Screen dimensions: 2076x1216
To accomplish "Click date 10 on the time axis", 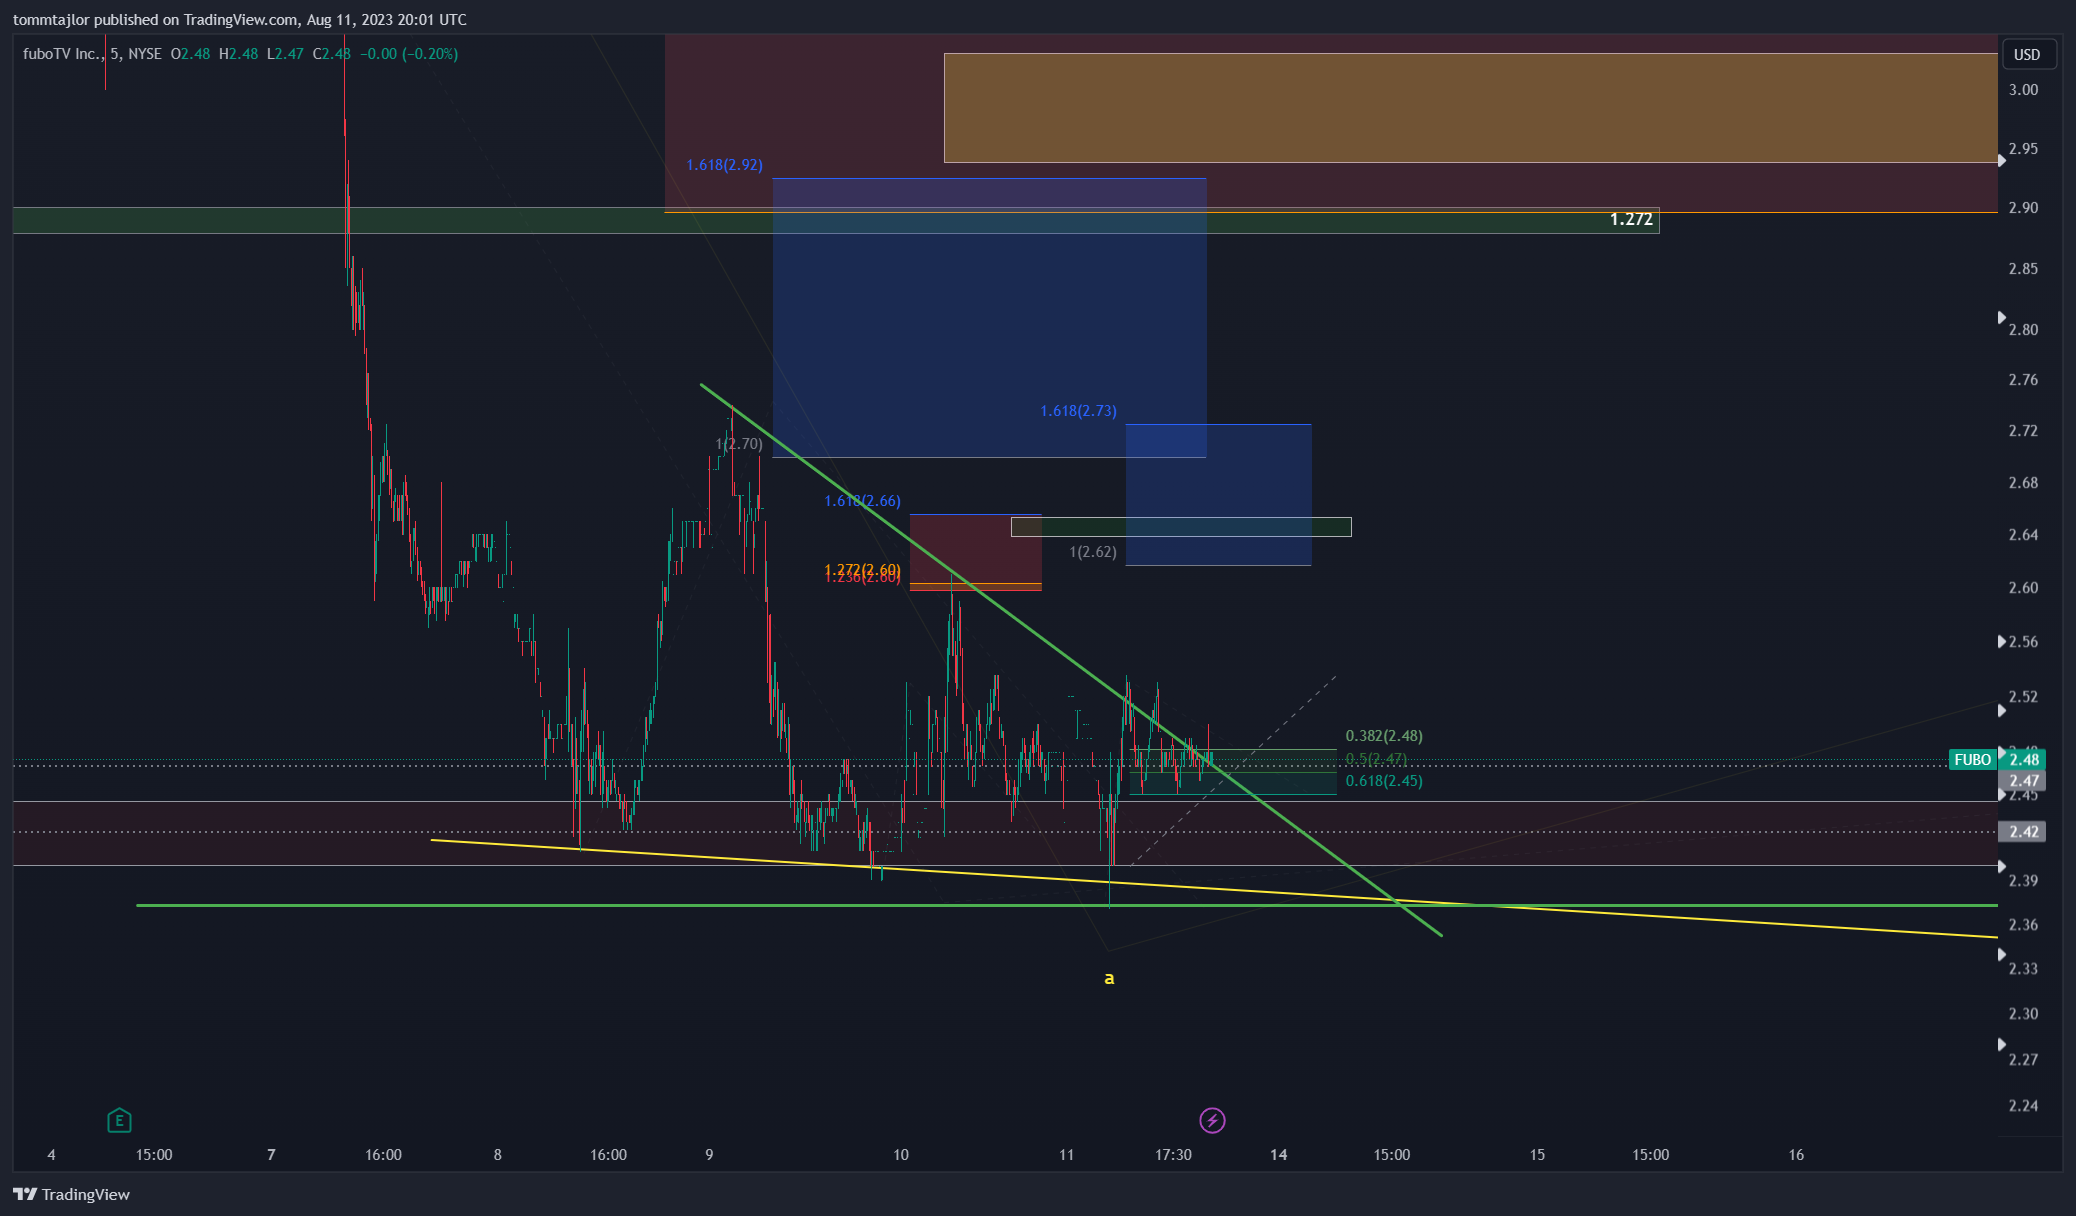I will tap(901, 1155).
